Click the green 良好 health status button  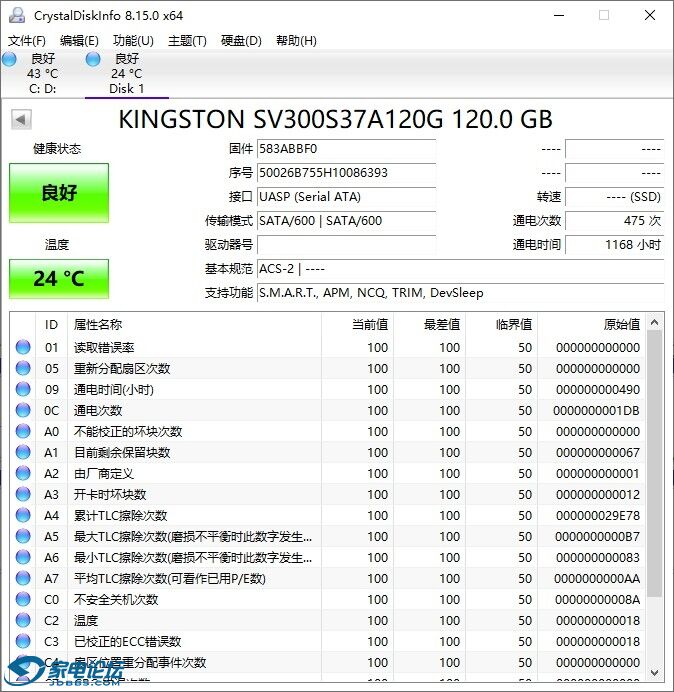59,193
